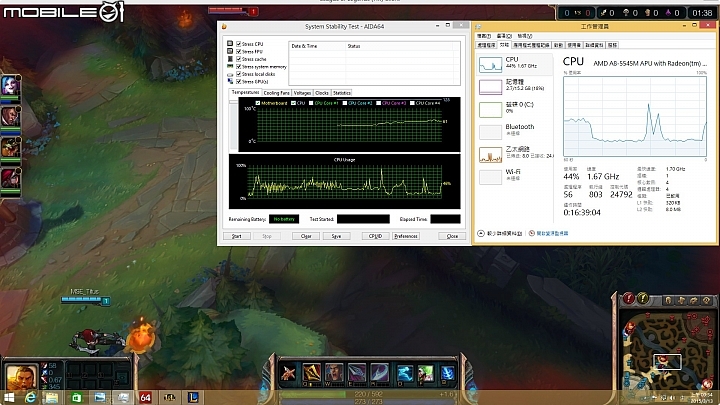Click the Close button at the AIDA64 bottom
Screen dimensions: 720x405
452,236
